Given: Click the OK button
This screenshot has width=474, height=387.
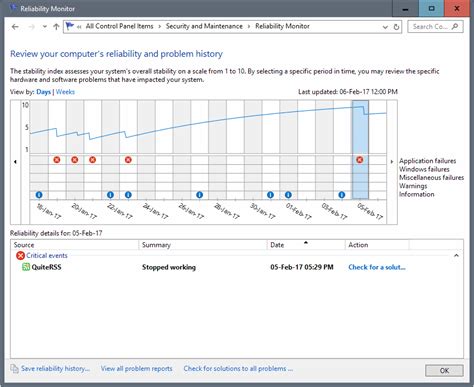Looking at the screenshot, I should coord(444,370).
